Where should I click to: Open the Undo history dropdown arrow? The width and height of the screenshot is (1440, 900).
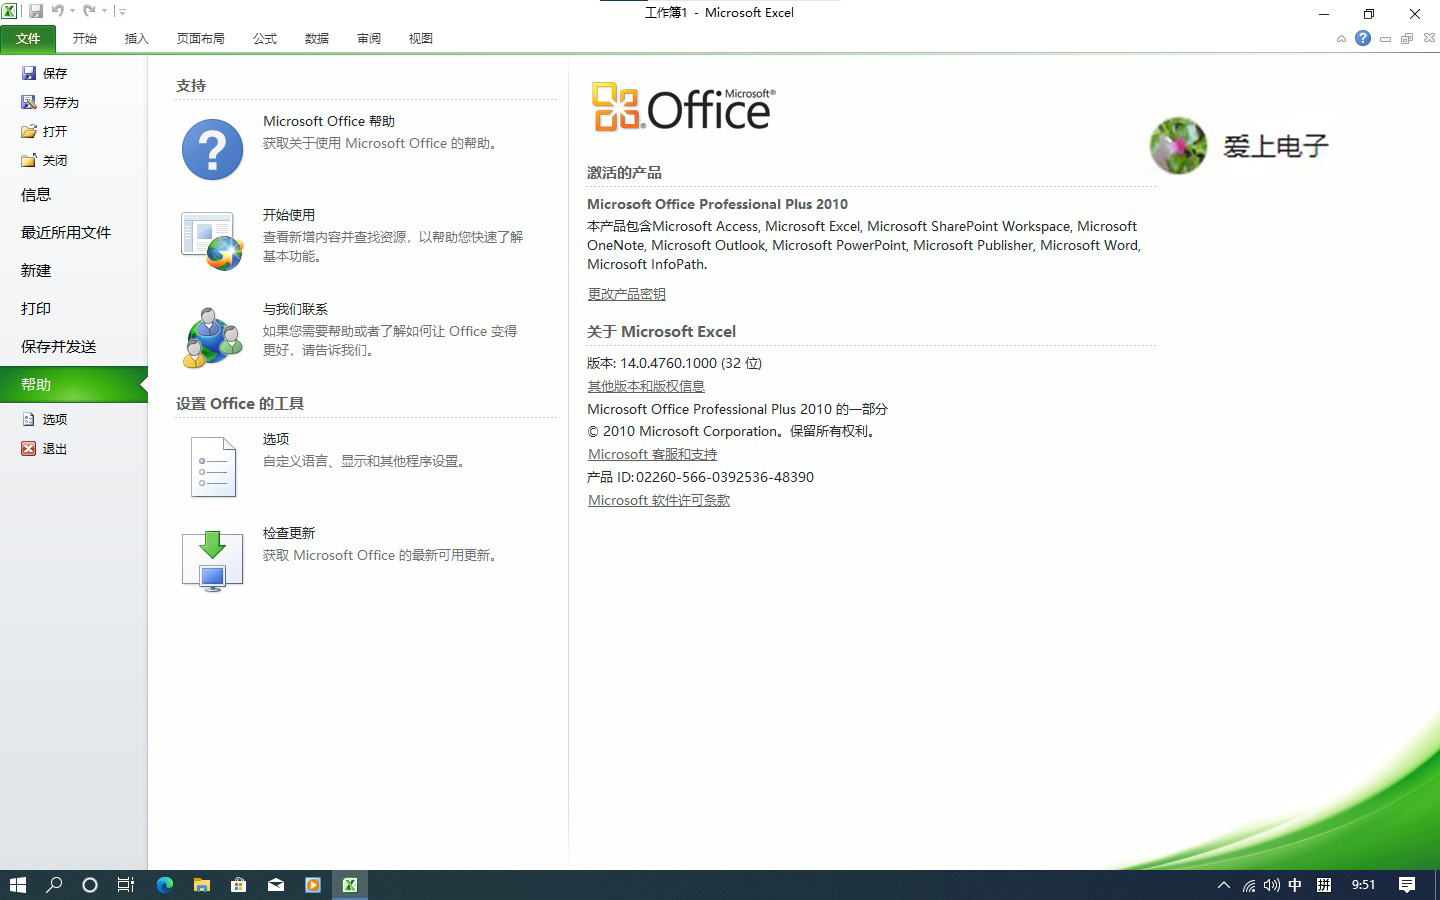pos(72,12)
